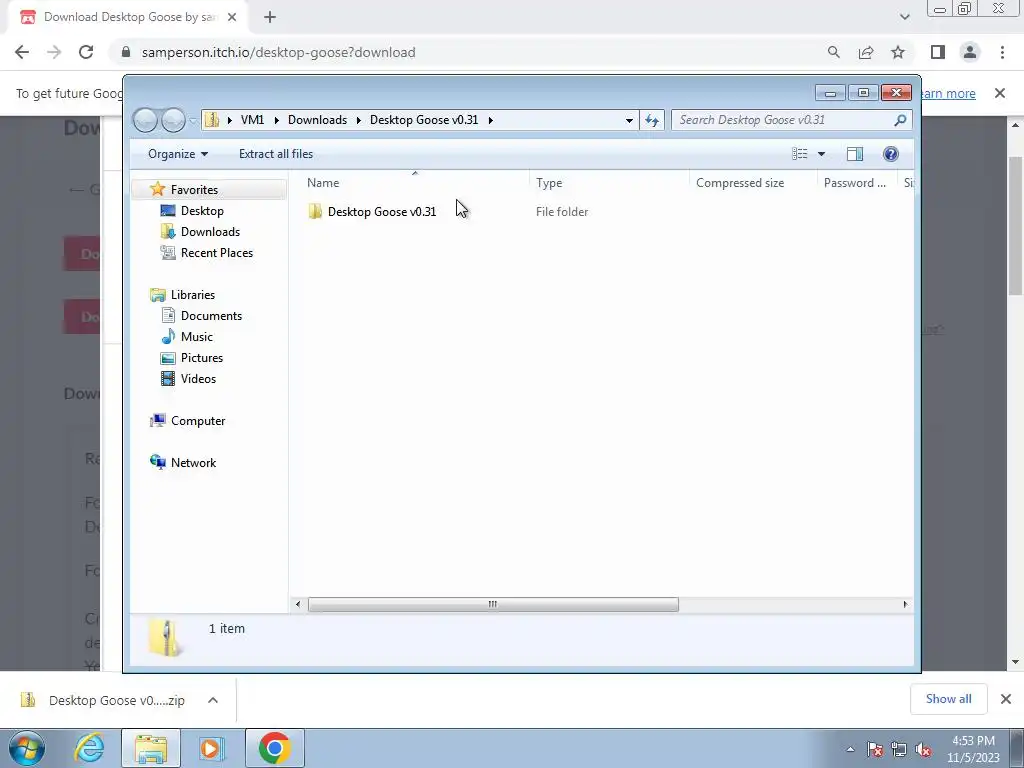This screenshot has height=768, width=1024.
Task: Click the Chrome back arrow
Action: pos(22,52)
